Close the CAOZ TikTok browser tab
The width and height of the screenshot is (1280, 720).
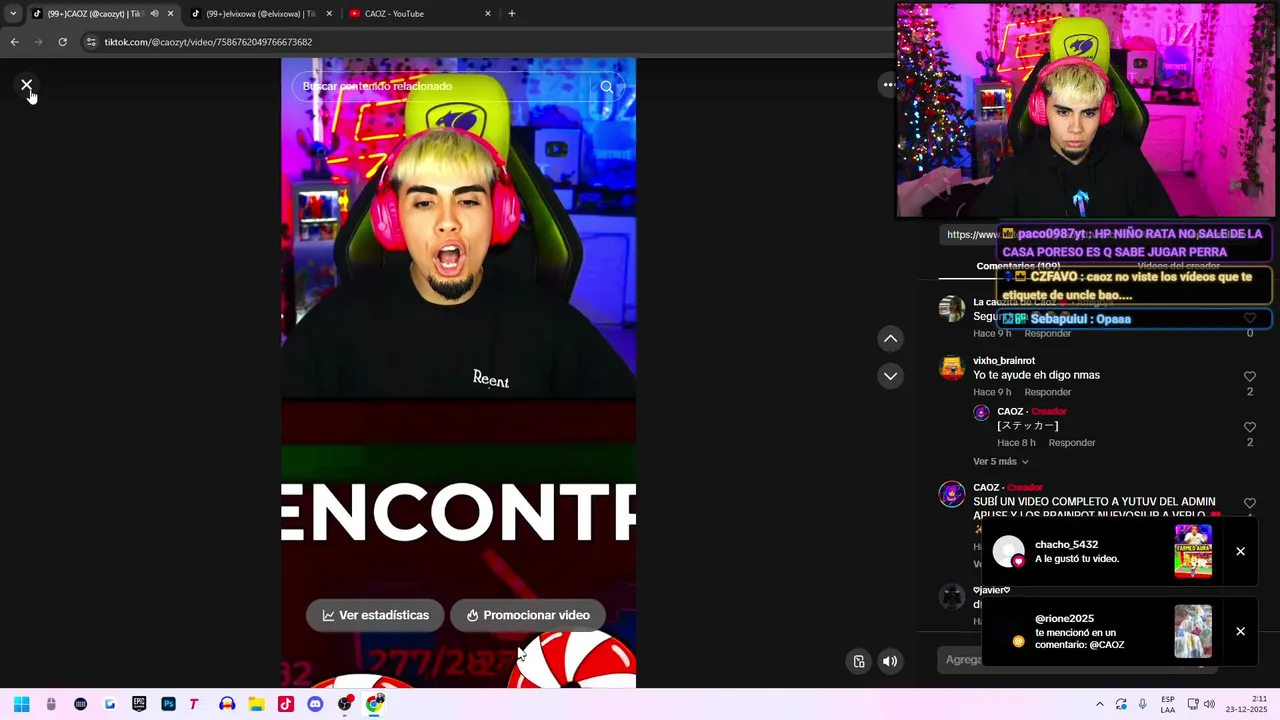170,13
